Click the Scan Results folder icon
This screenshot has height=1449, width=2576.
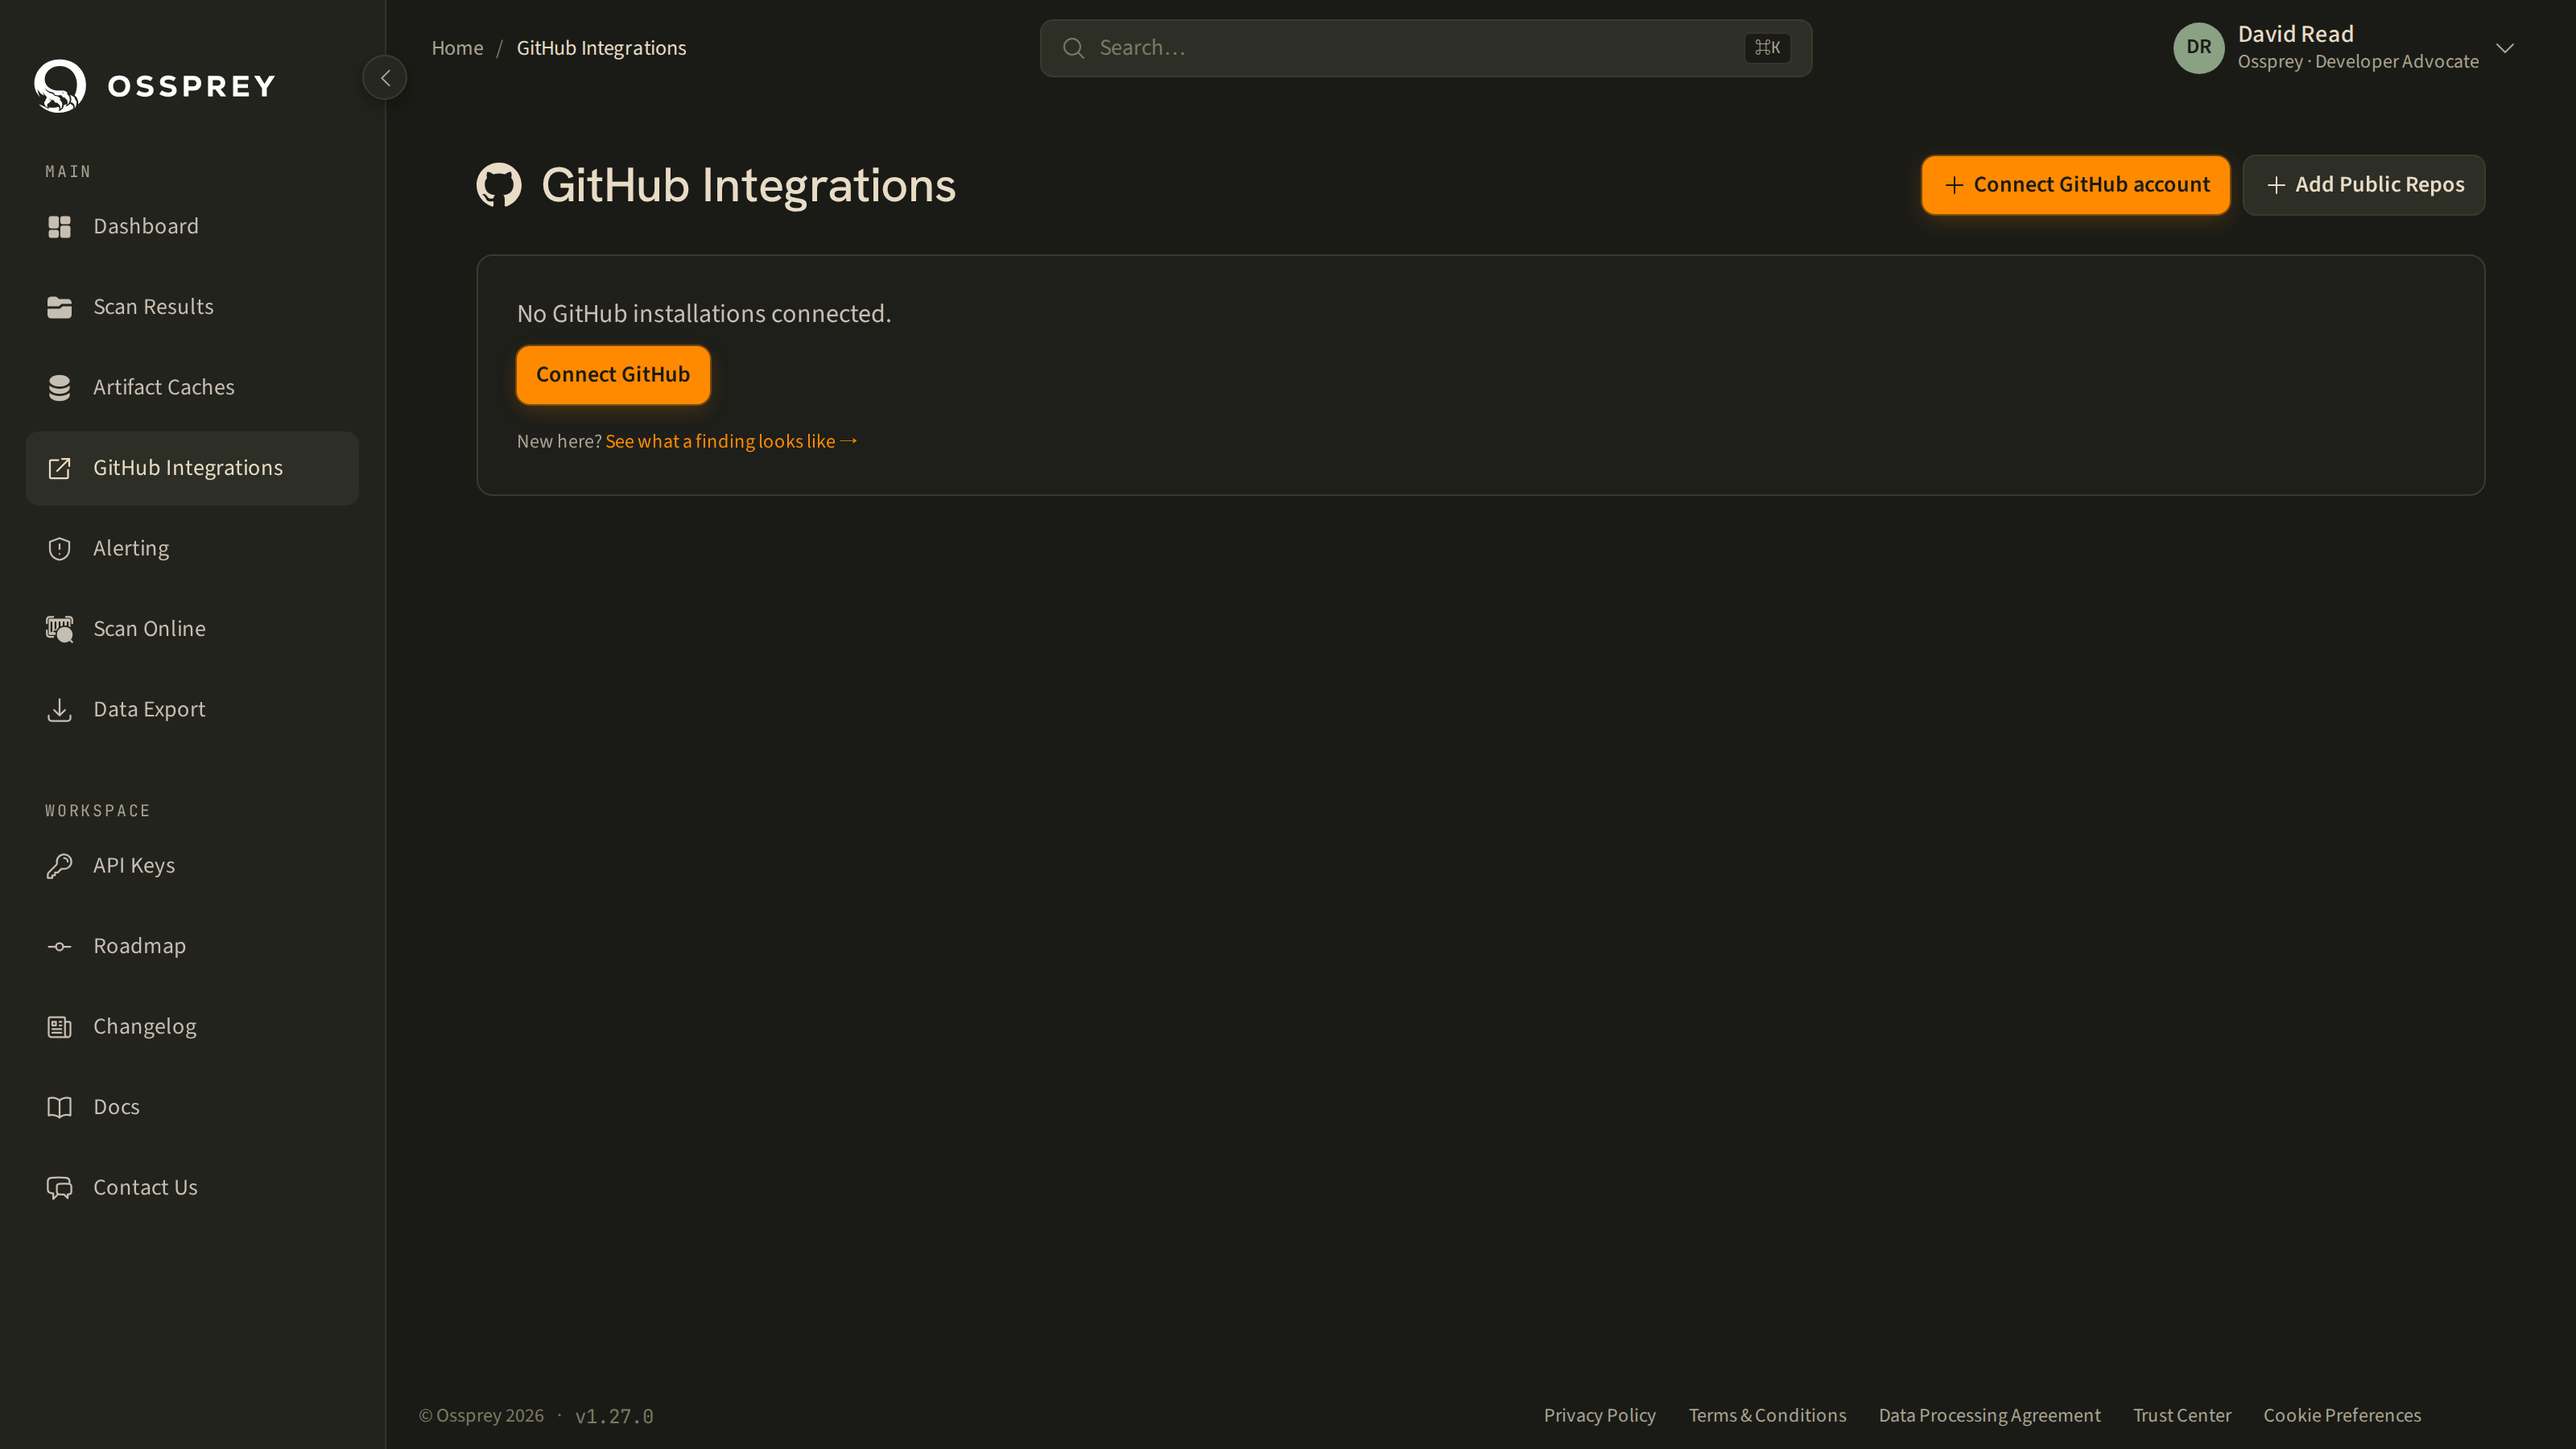click(60, 307)
